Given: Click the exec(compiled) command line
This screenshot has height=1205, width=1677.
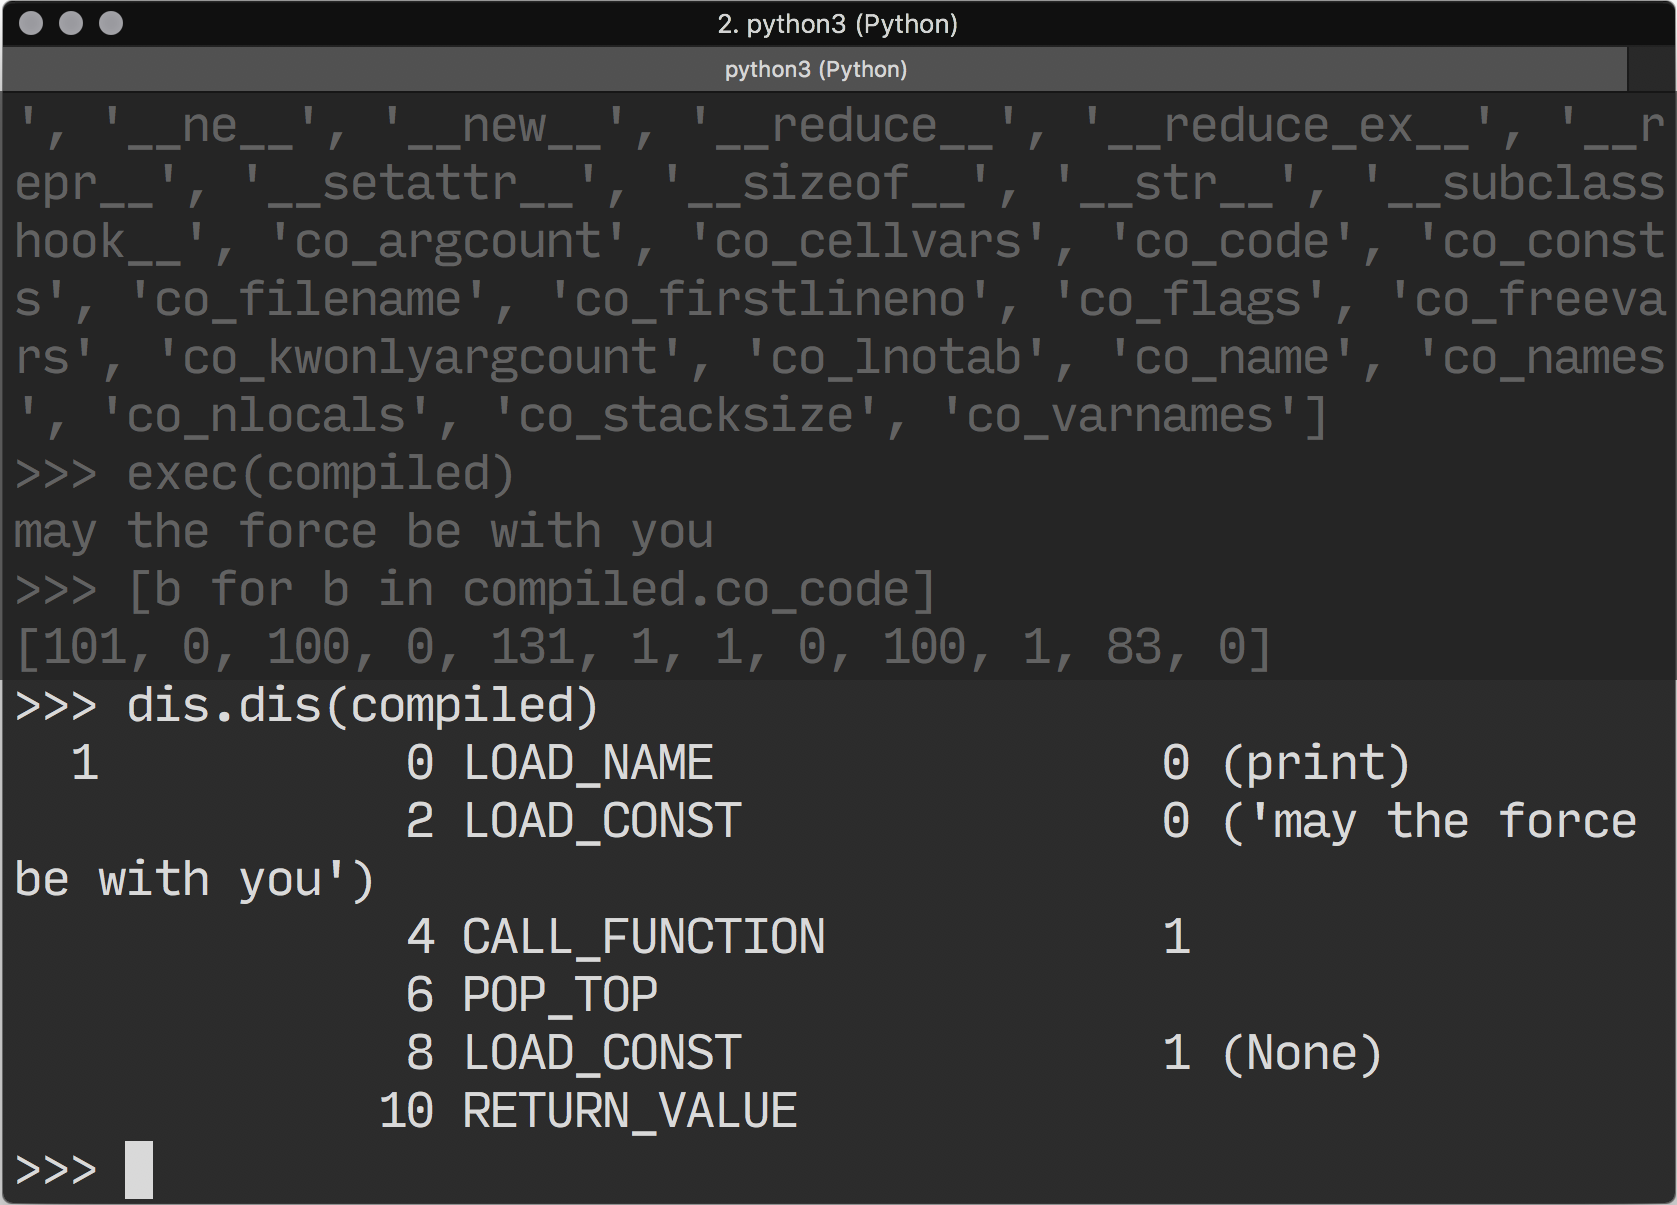Looking at the screenshot, I should (320, 473).
